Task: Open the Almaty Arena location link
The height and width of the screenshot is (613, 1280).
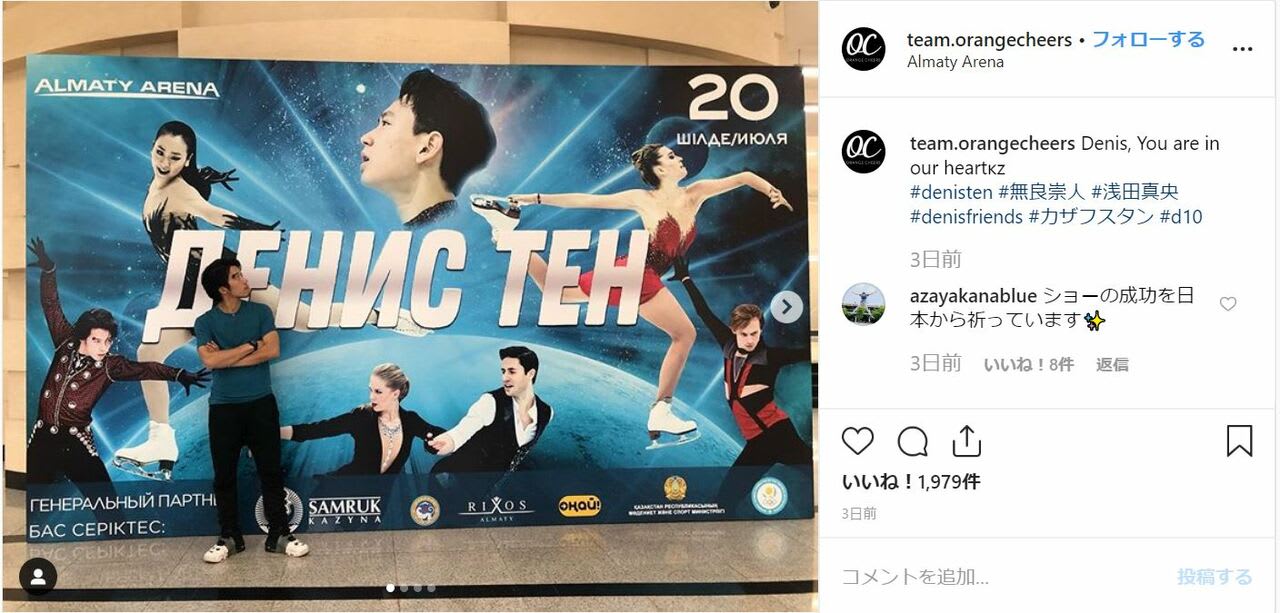Action: [x=955, y=62]
